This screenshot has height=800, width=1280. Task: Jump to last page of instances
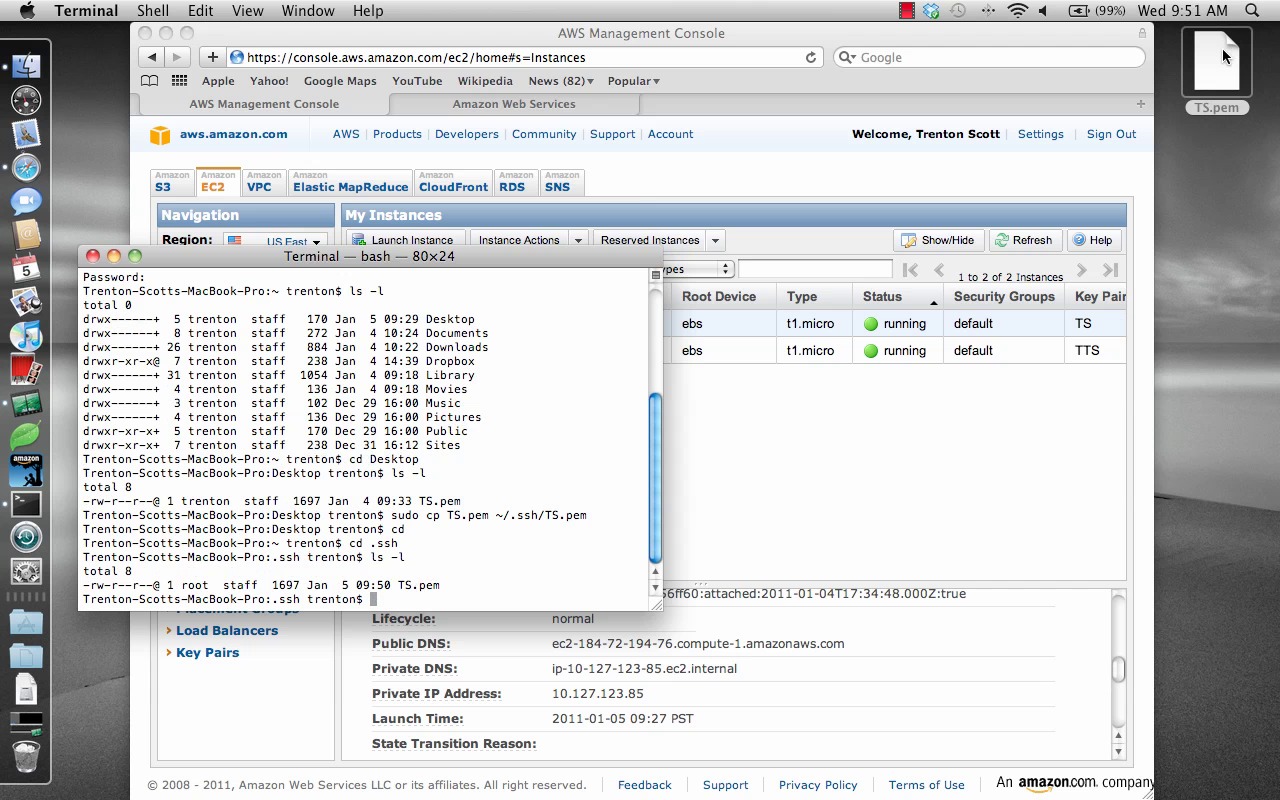(x=1110, y=270)
